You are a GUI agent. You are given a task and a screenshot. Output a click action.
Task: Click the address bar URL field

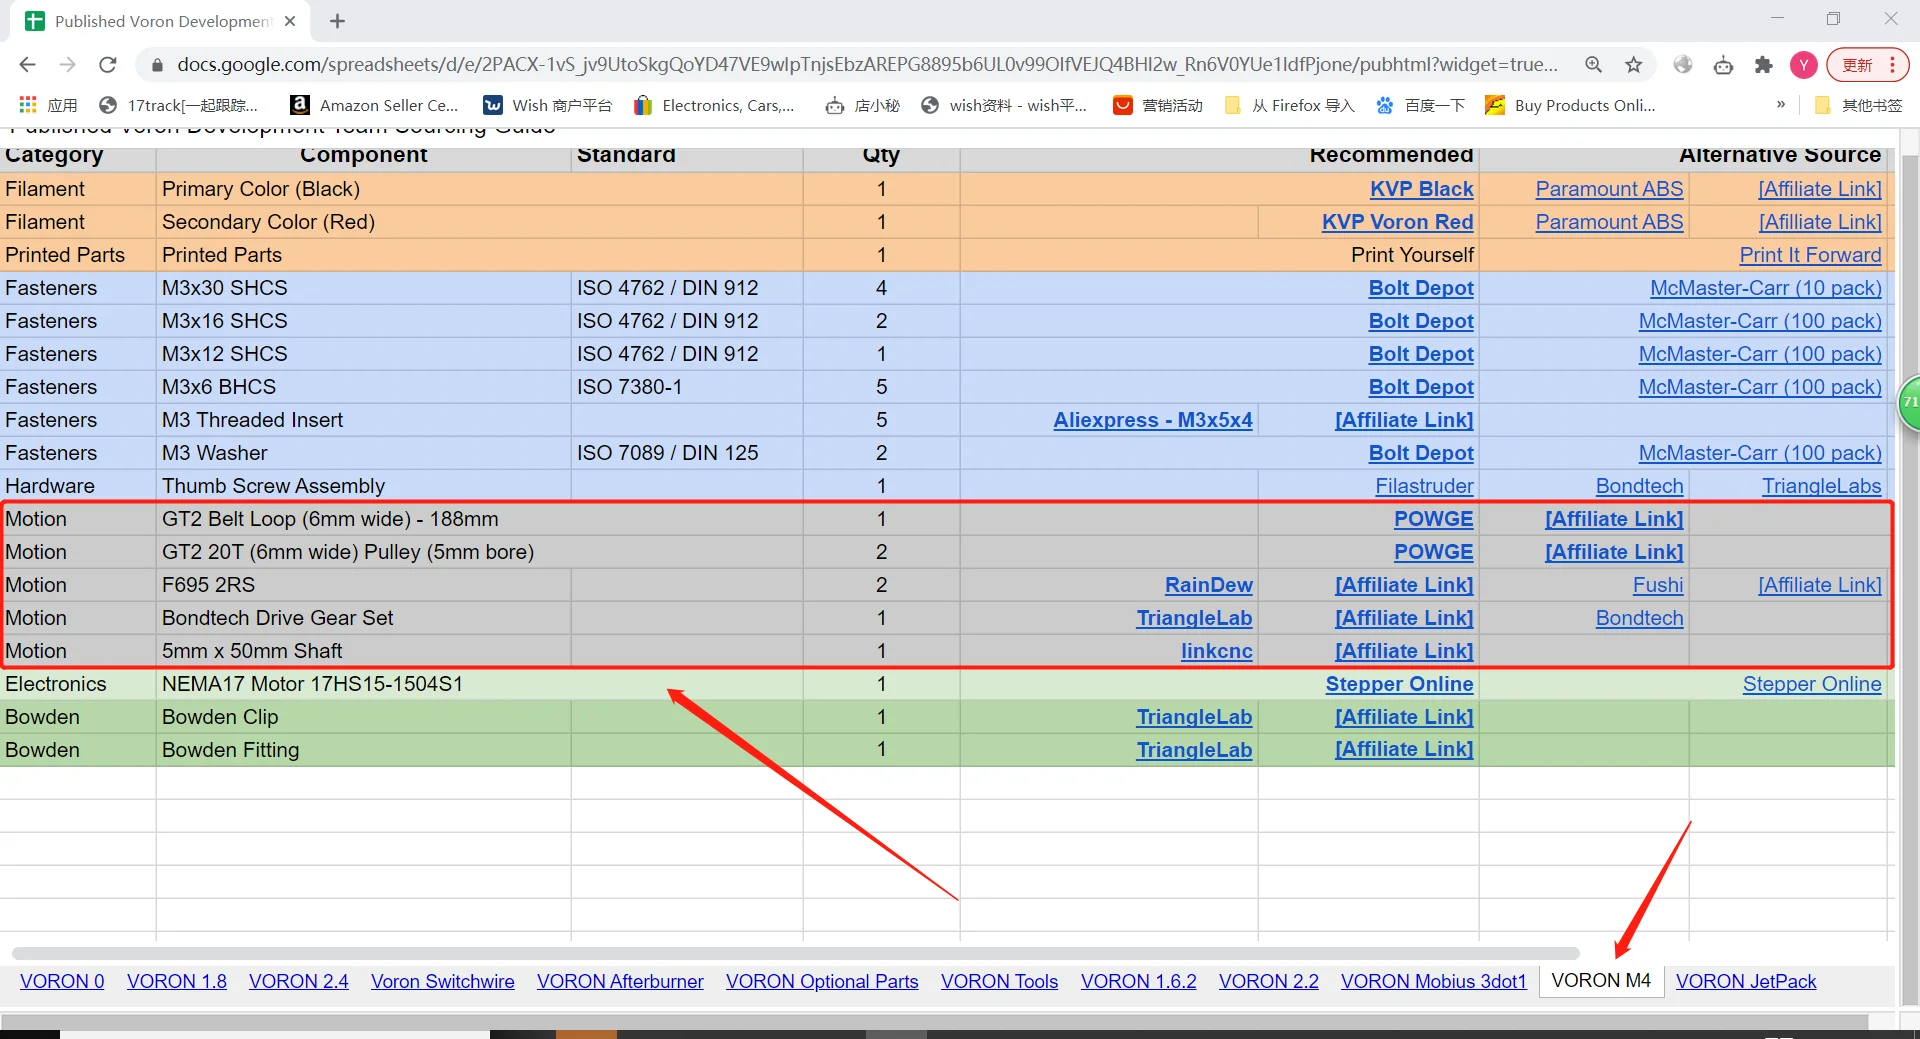(x=866, y=65)
